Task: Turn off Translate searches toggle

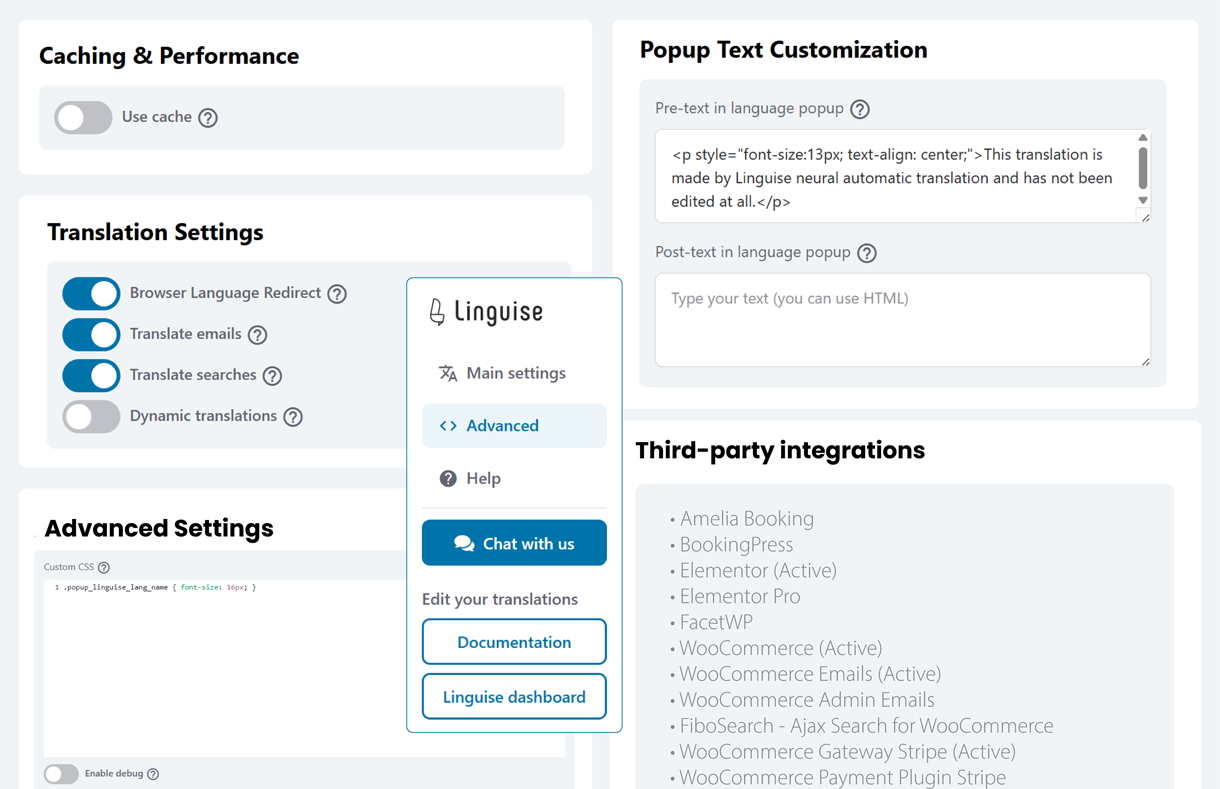Action: click(91, 375)
